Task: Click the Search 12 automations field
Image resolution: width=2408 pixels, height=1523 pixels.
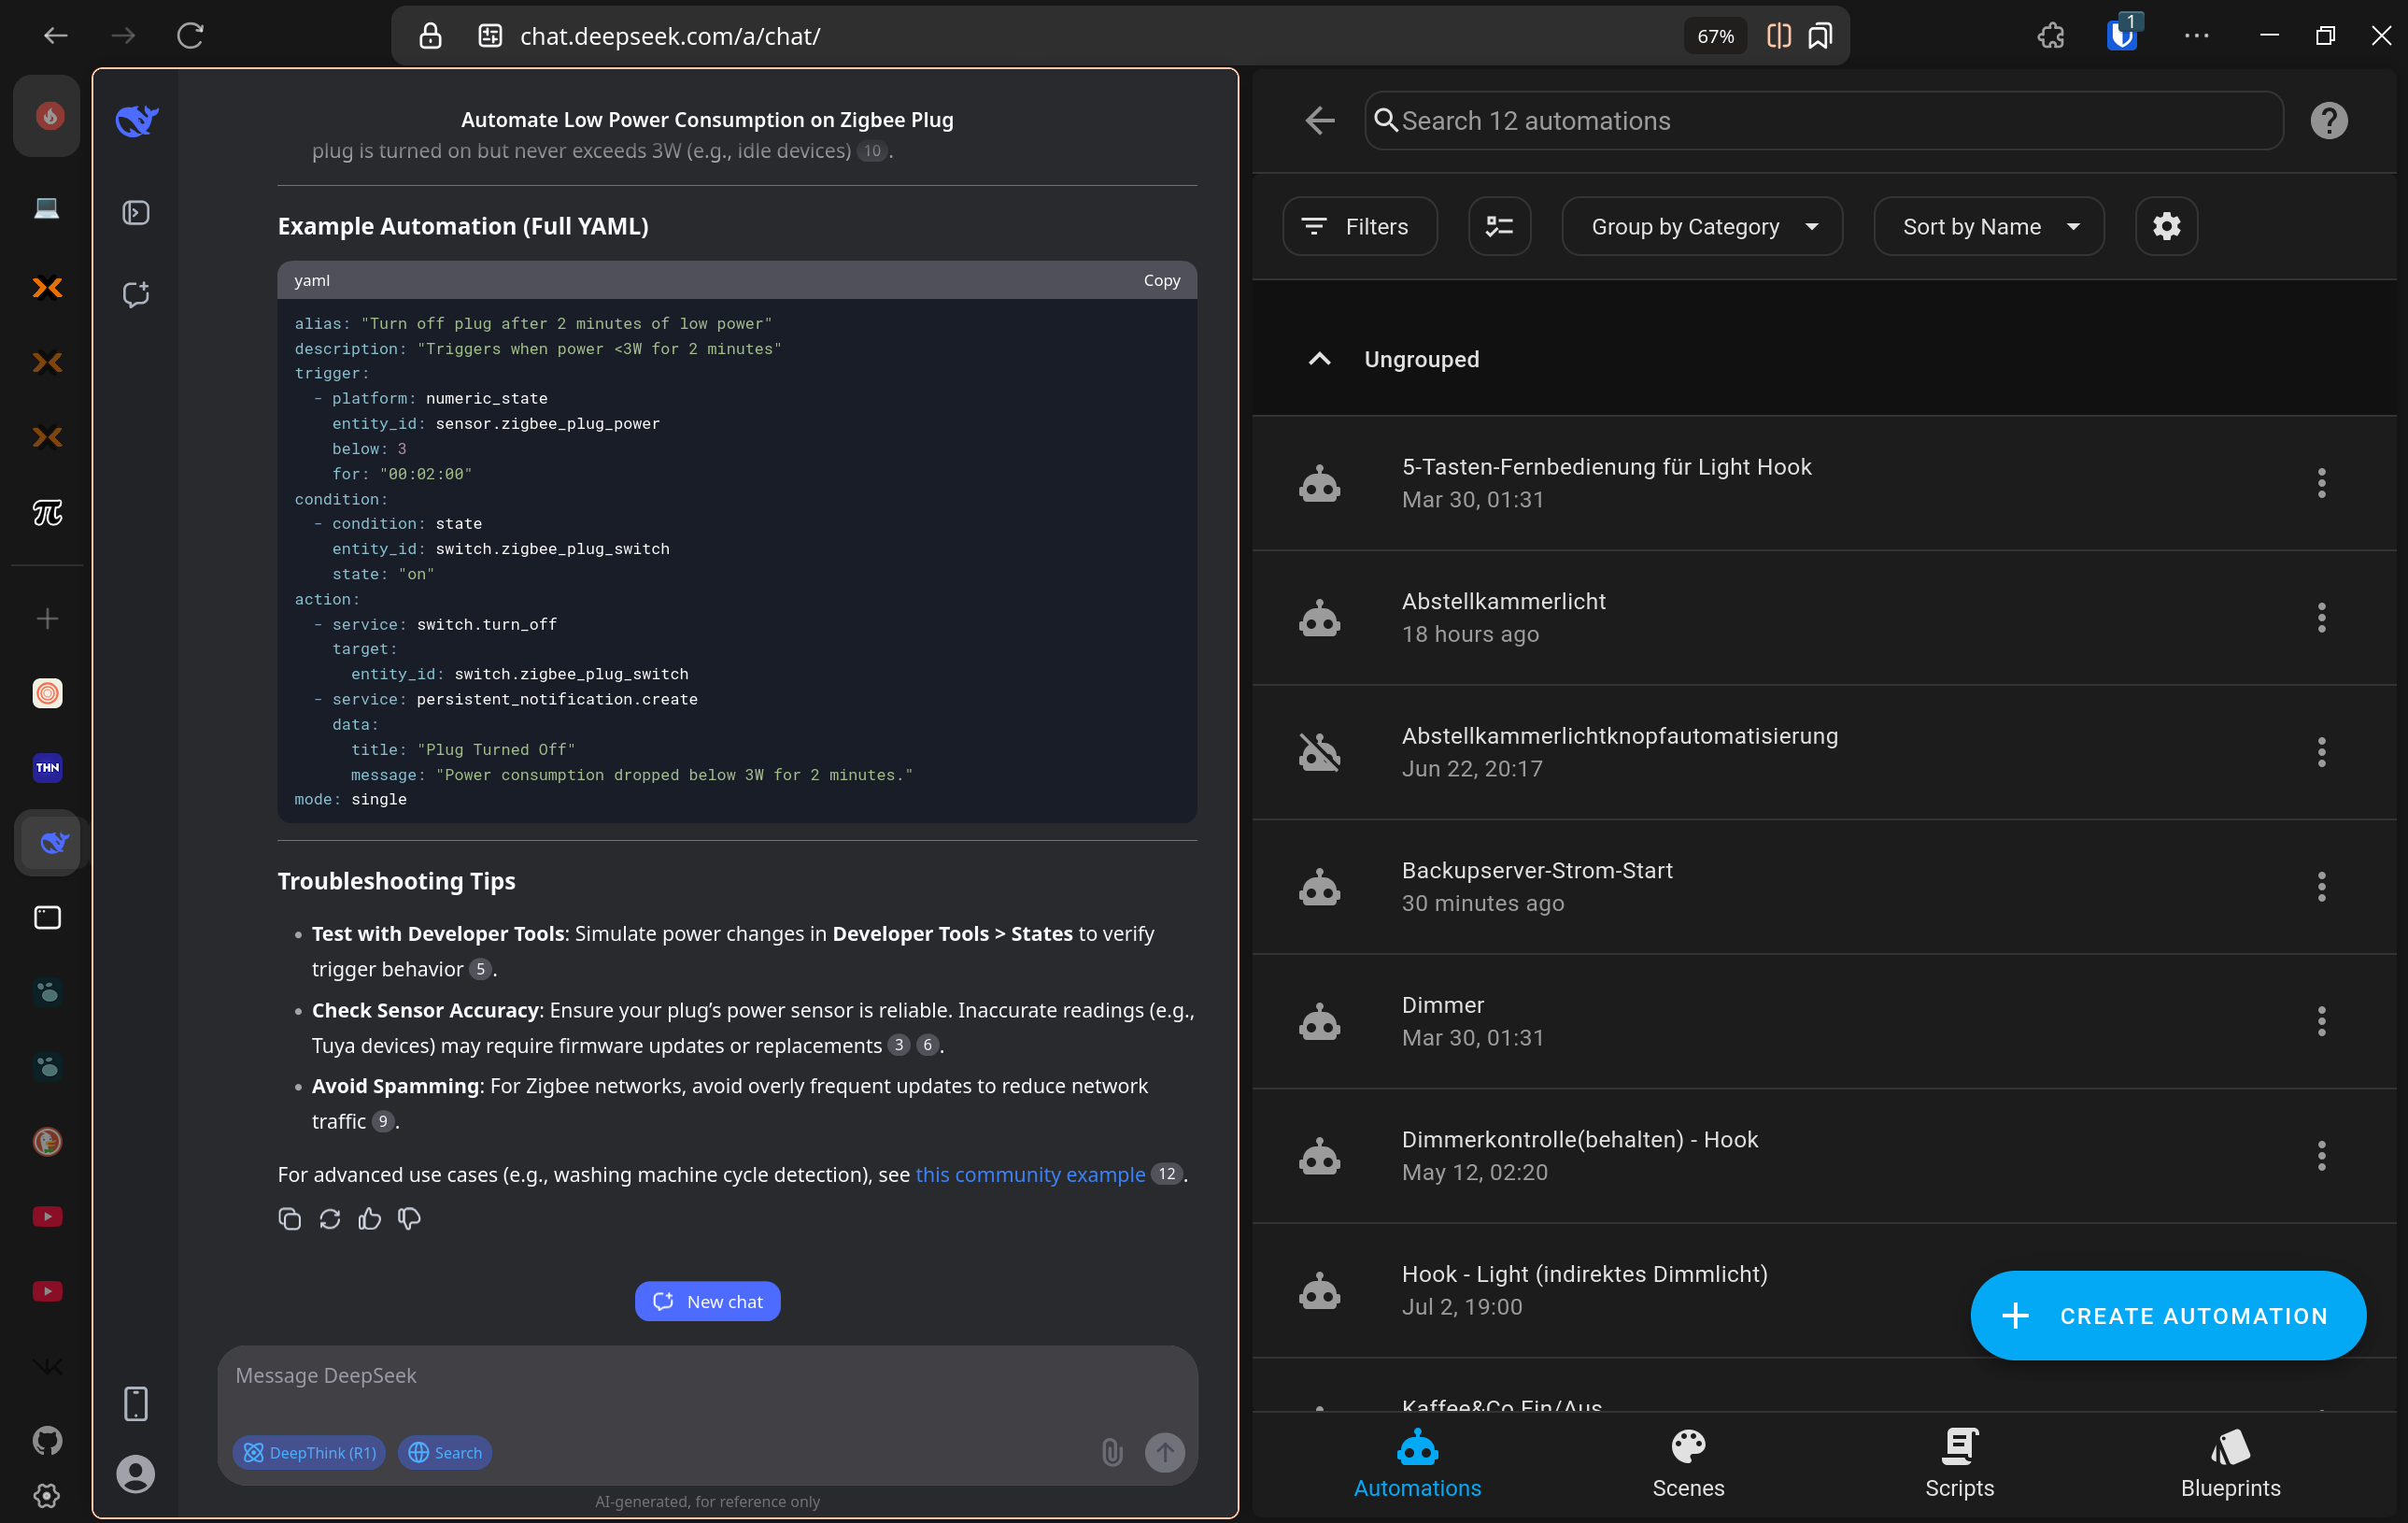Action: tap(1823, 121)
